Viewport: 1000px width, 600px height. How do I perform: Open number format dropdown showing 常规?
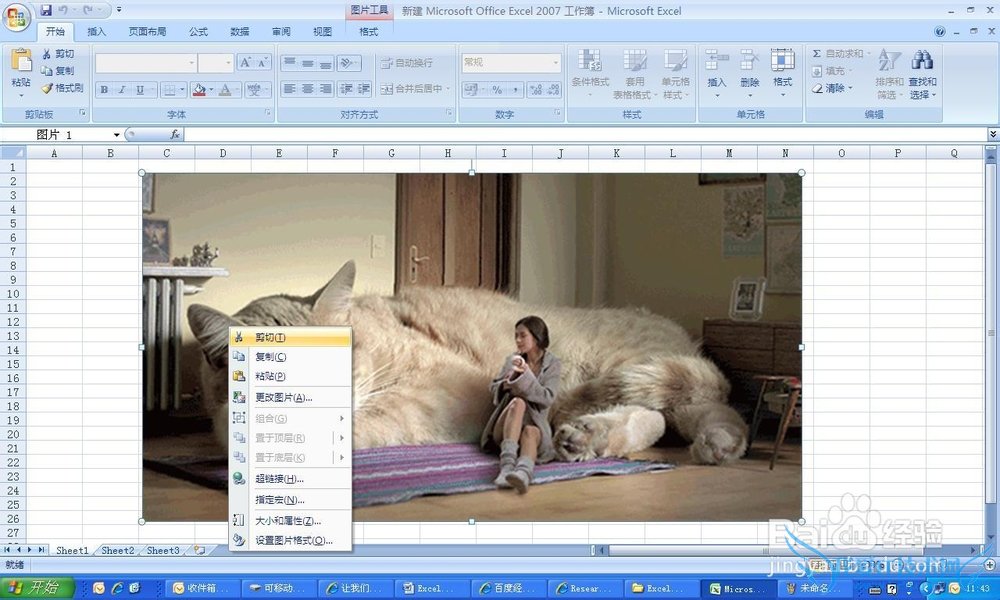point(511,62)
